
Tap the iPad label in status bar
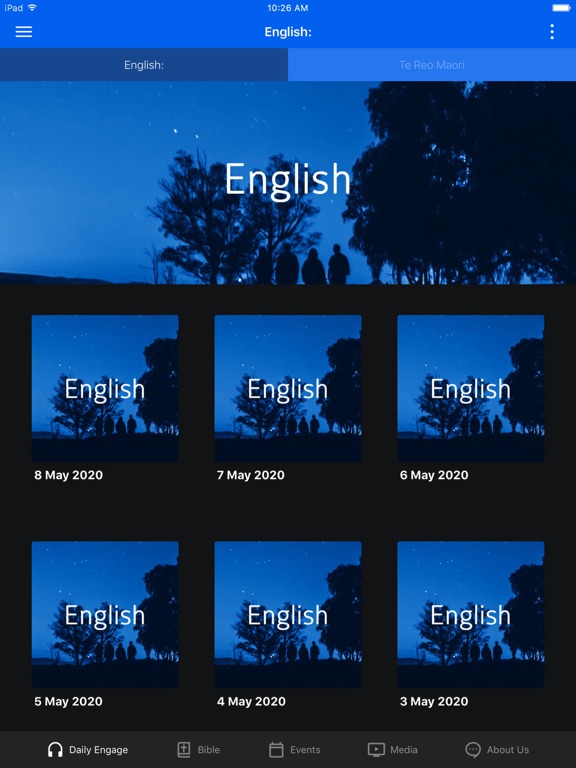pos(14,8)
